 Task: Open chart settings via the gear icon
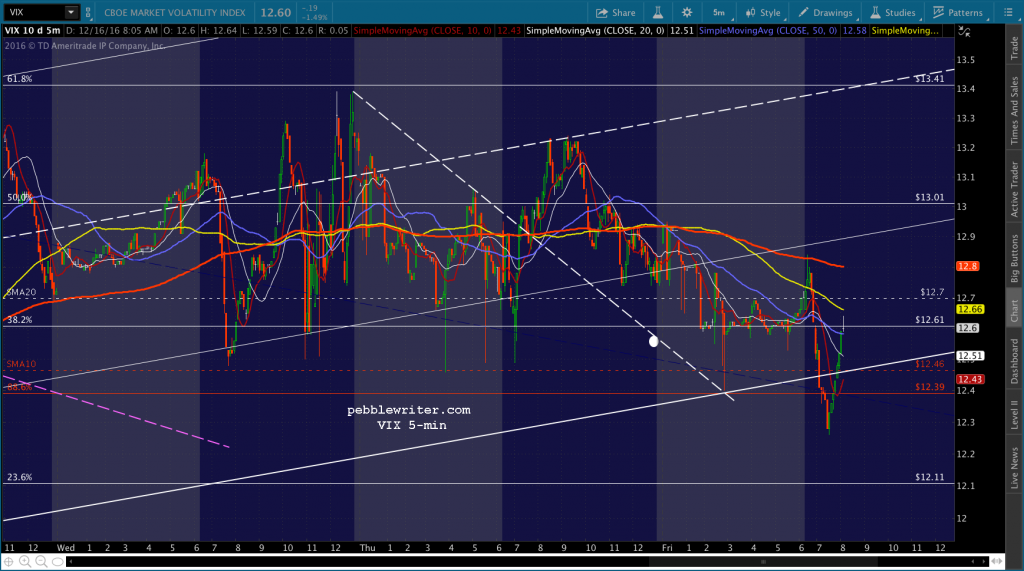687,13
